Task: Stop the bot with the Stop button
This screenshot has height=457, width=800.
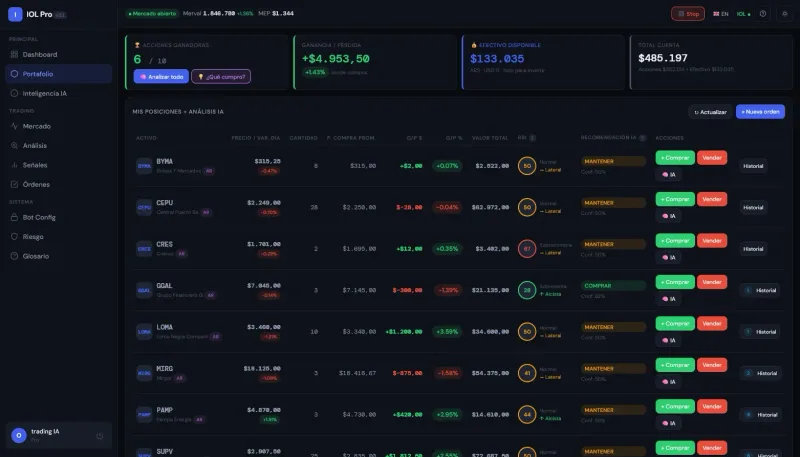Action: click(x=688, y=14)
